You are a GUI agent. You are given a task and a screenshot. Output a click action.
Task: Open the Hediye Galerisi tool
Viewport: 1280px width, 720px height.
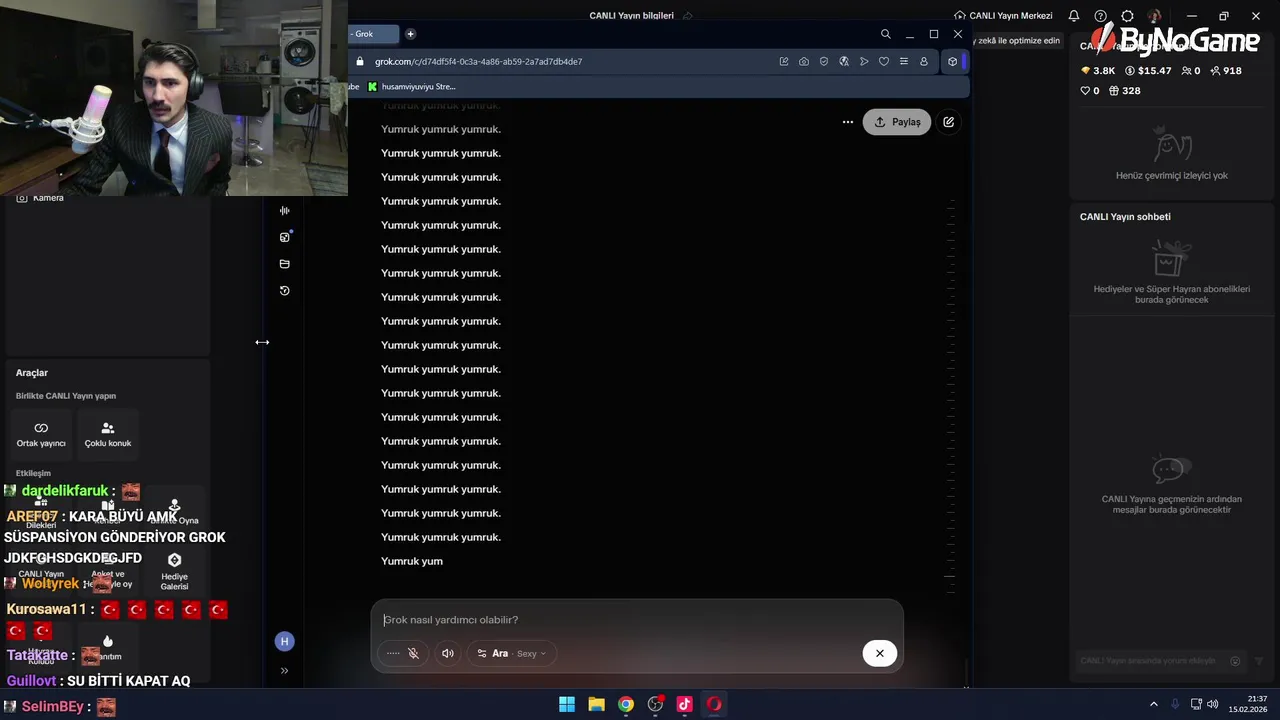pyautogui.click(x=174, y=572)
